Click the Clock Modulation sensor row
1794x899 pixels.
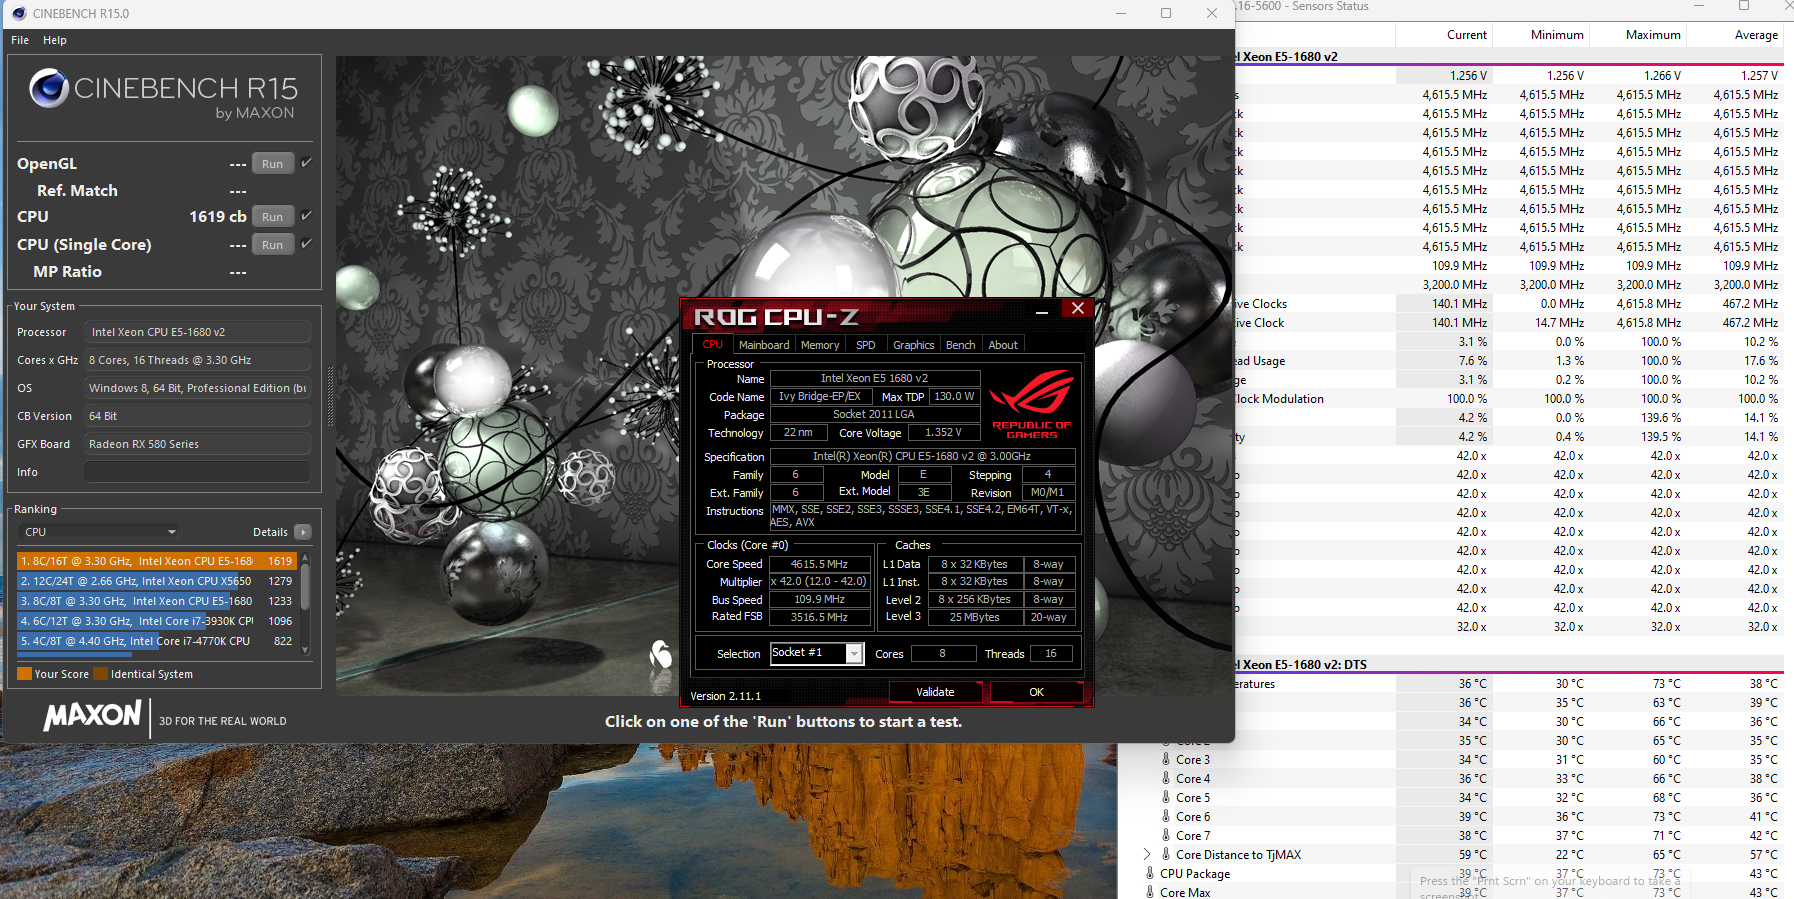point(1510,399)
